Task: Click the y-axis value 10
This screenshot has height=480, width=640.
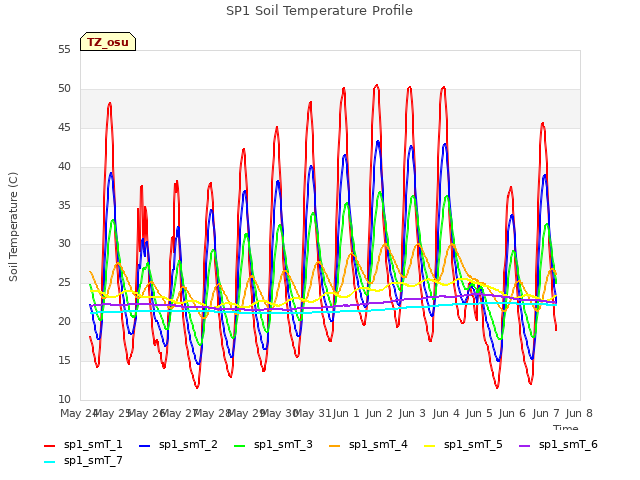Action: click(64, 399)
